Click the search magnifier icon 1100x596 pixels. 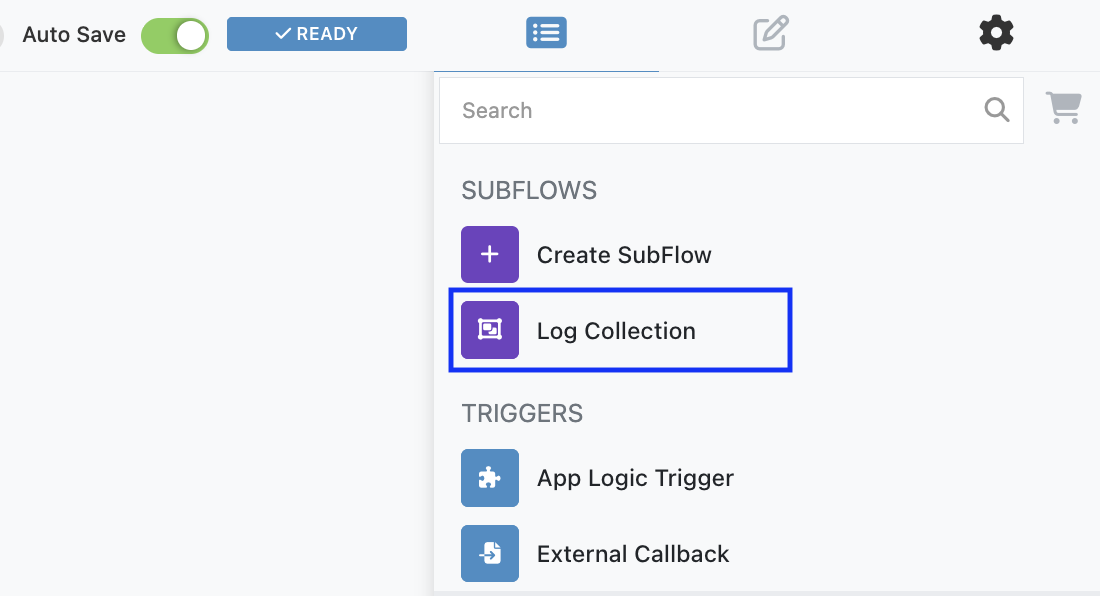click(x=996, y=110)
